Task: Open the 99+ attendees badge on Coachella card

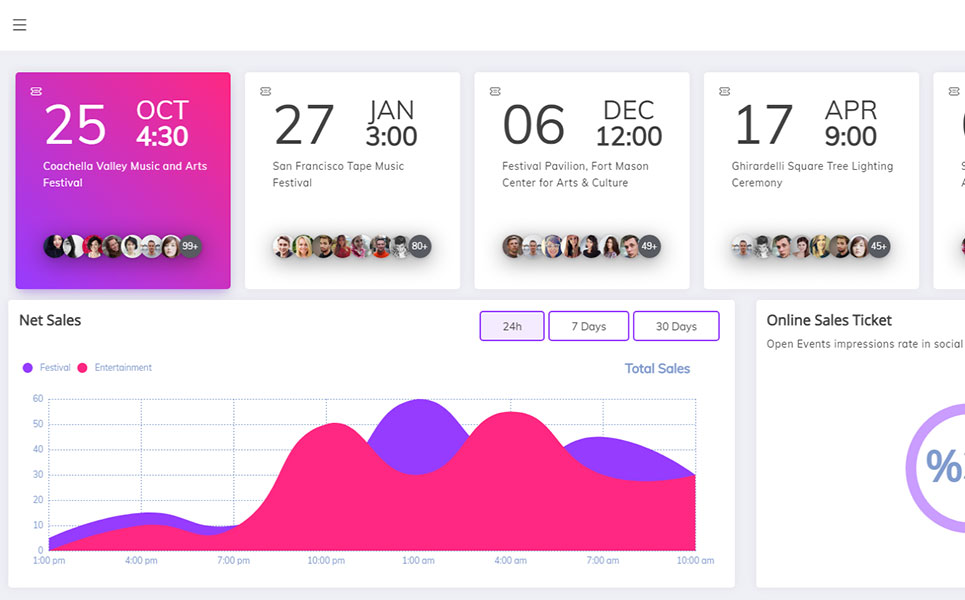Action: pos(190,246)
